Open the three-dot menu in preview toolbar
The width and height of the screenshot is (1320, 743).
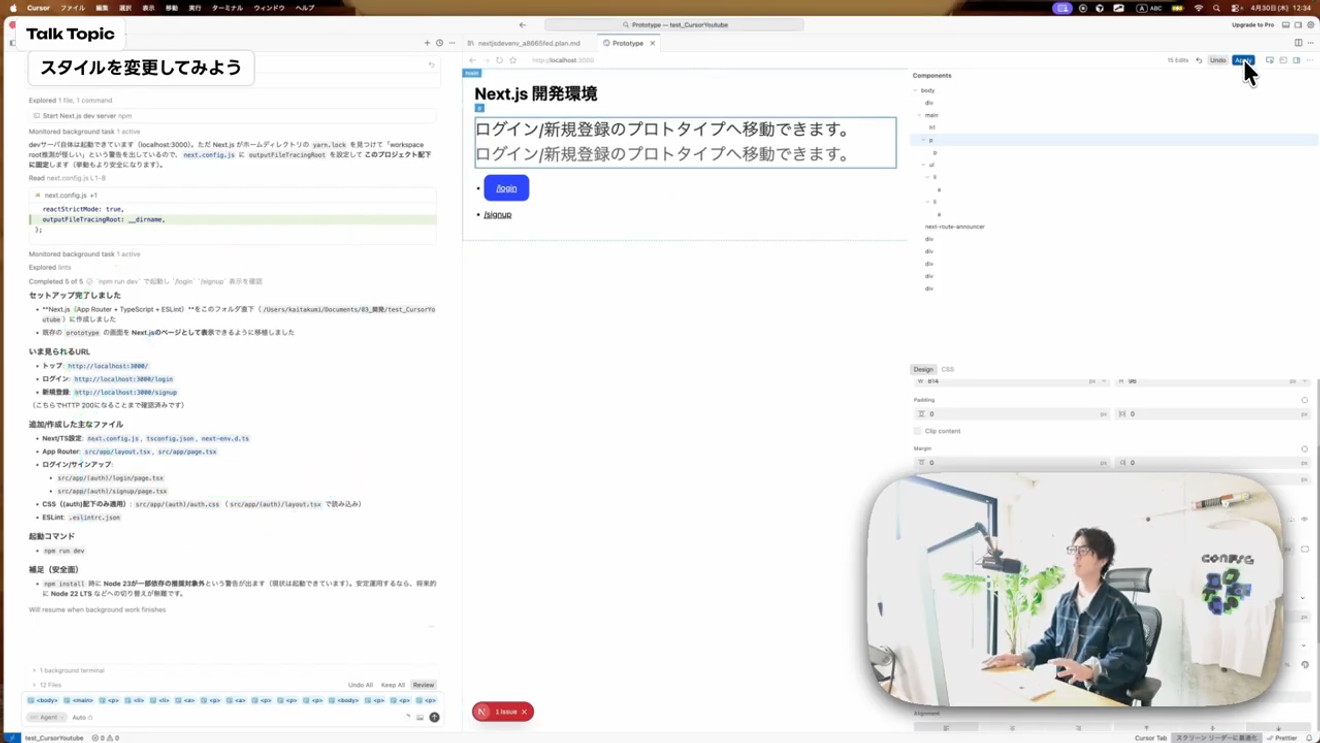pos(1310,60)
